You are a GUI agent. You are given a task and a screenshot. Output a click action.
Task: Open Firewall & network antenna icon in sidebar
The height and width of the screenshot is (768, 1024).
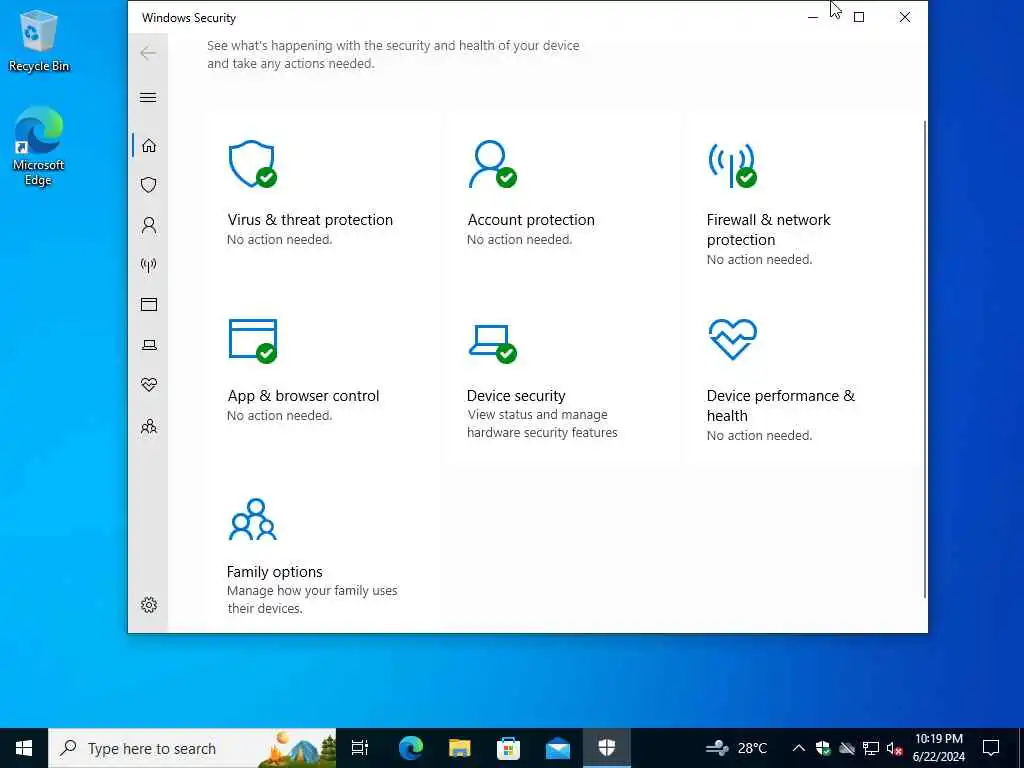tap(149, 264)
